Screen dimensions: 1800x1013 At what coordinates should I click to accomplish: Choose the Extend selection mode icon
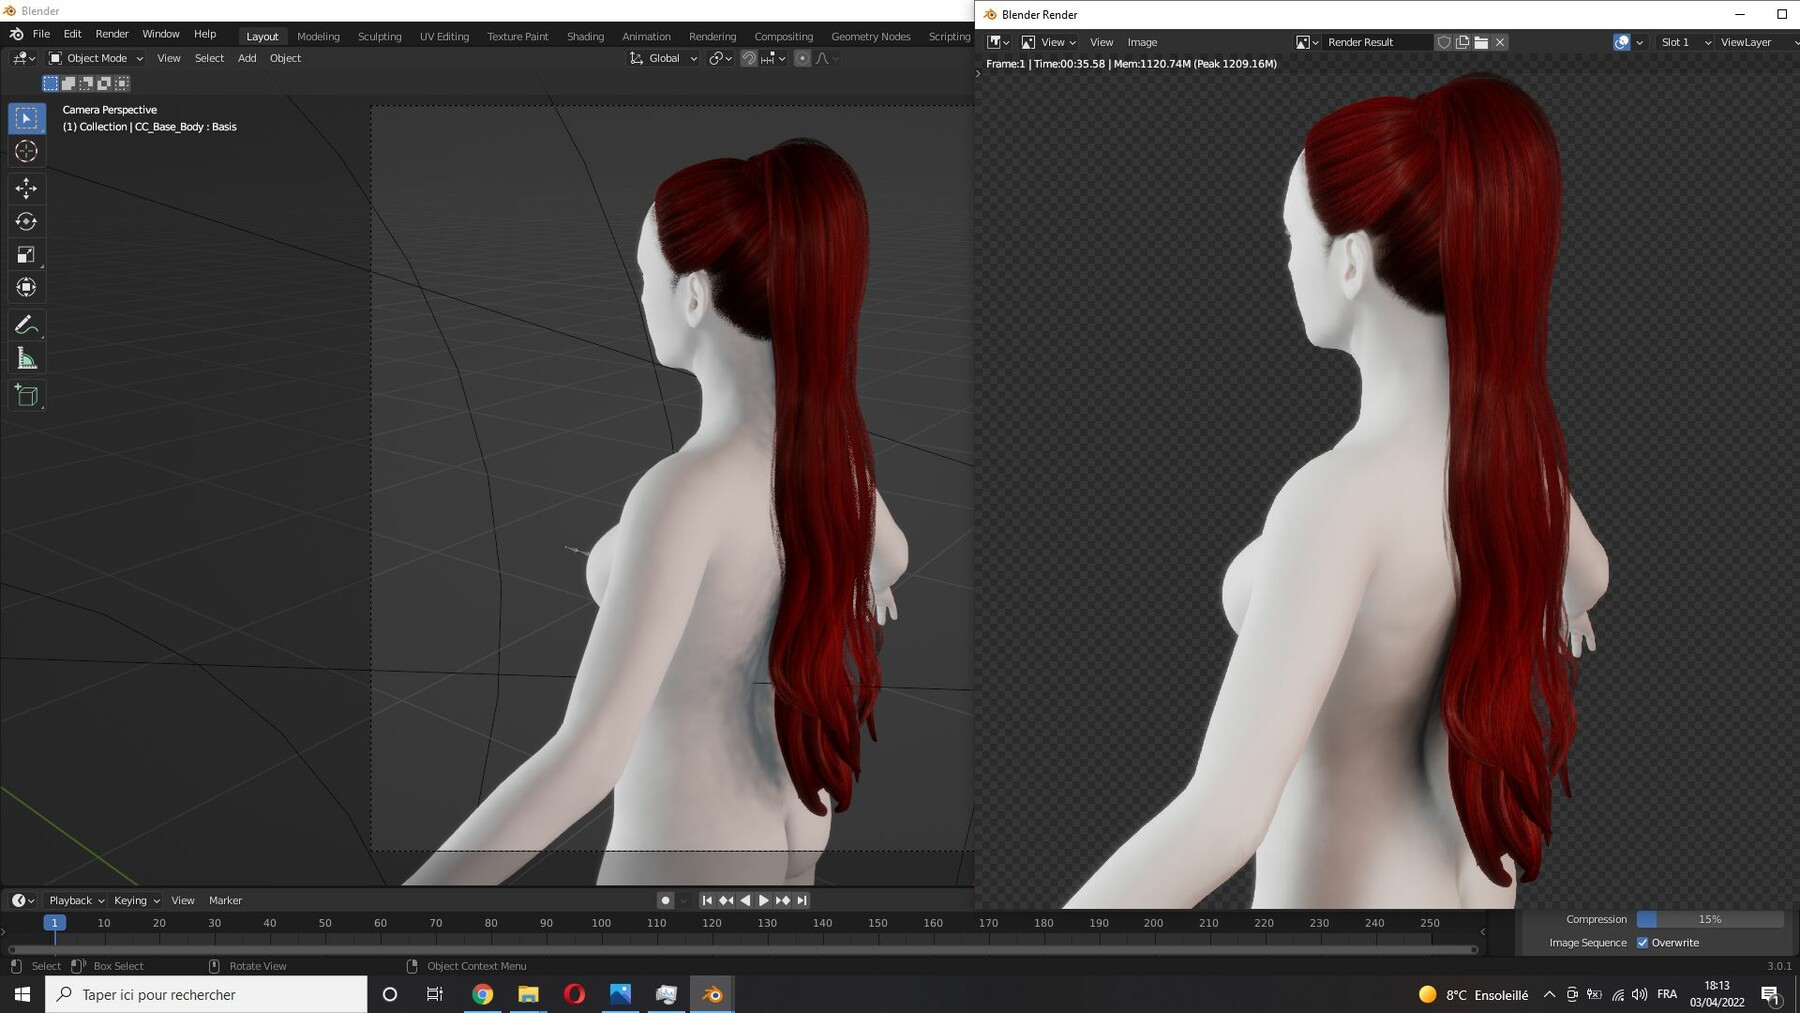point(69,83)
